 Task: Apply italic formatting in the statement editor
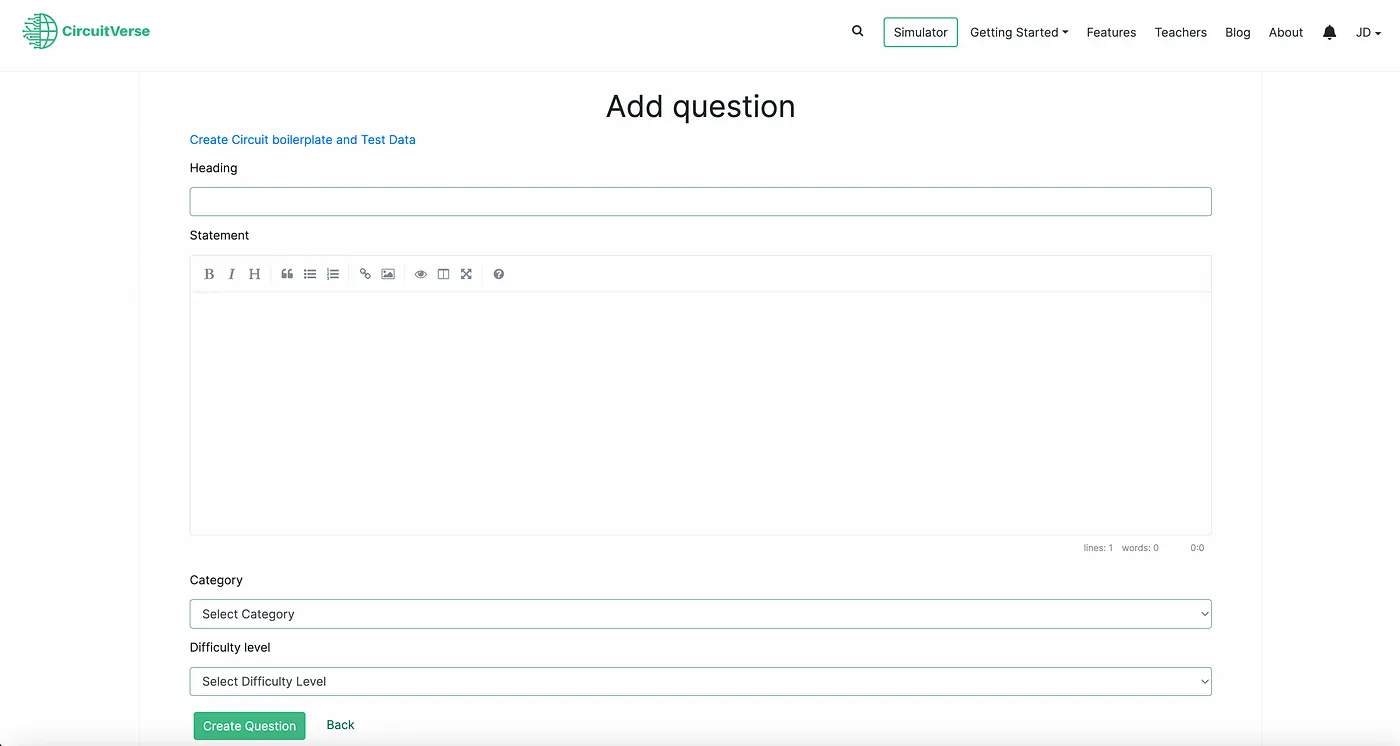tap(231, 273)
